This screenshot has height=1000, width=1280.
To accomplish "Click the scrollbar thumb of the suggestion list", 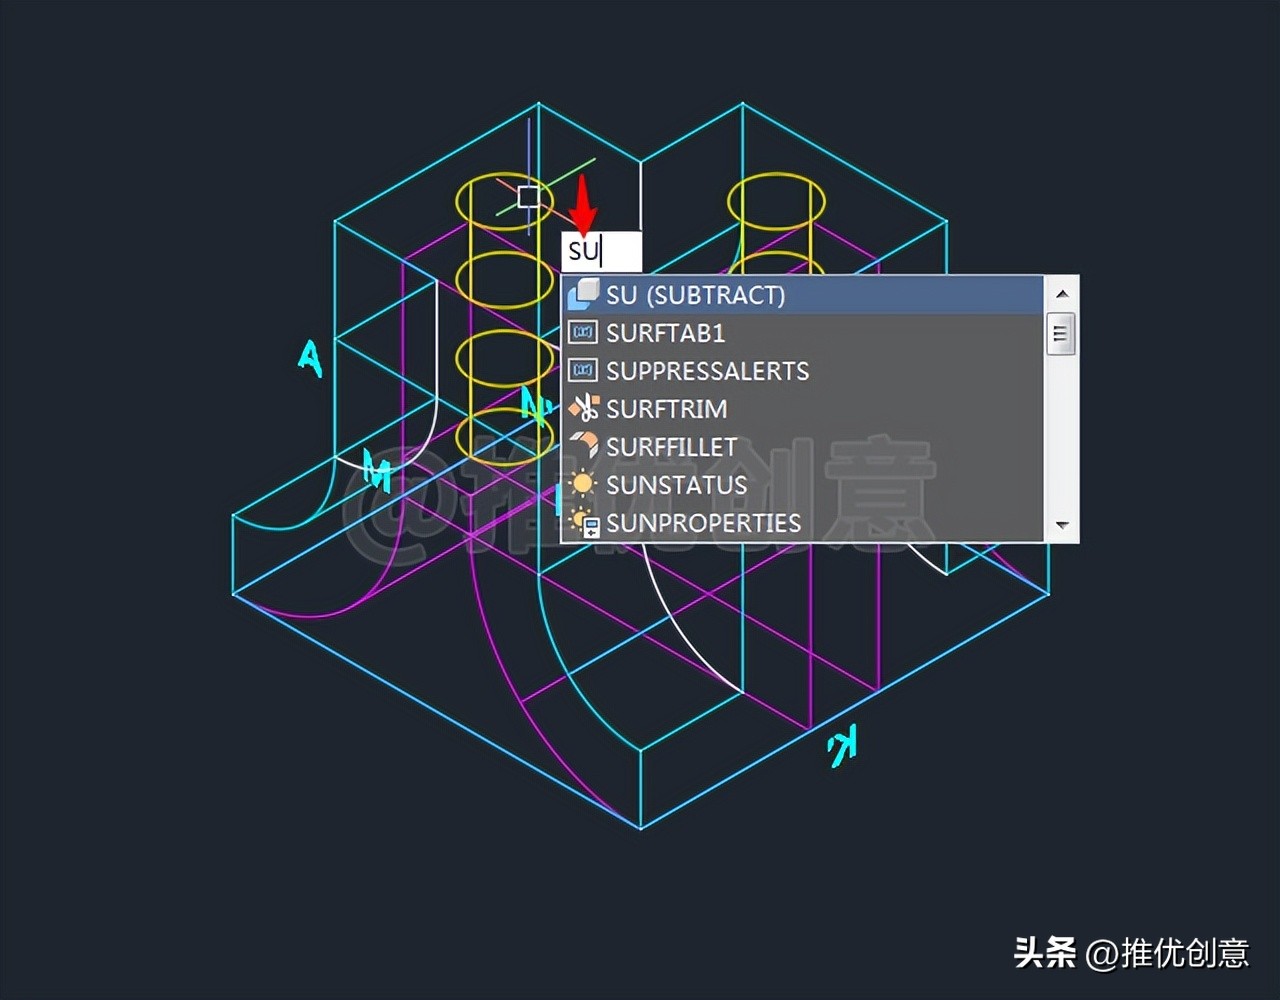I will pos(1060,333).
